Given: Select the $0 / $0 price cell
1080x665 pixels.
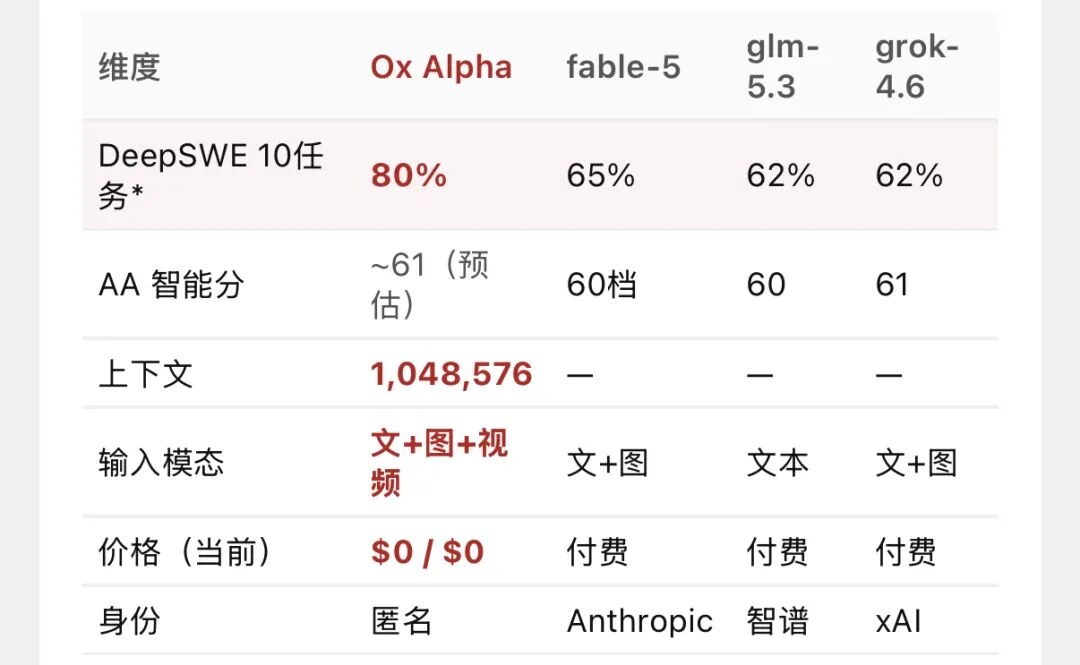Looking at the screenshot, I should [427, 552].
